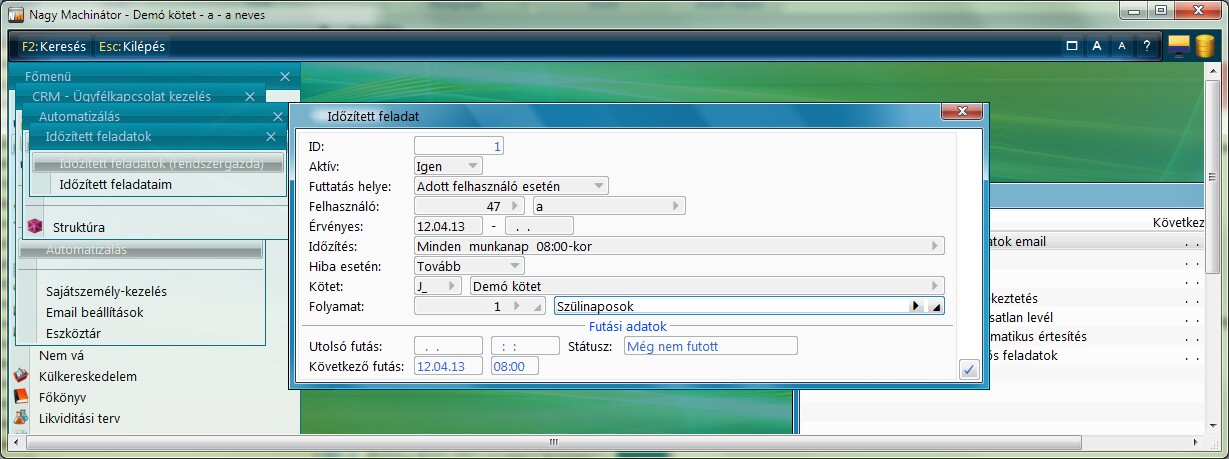Select Főkönyv in main menu
The height and width of the screenshot is (459, 1229).
click(x=63, y=396)
